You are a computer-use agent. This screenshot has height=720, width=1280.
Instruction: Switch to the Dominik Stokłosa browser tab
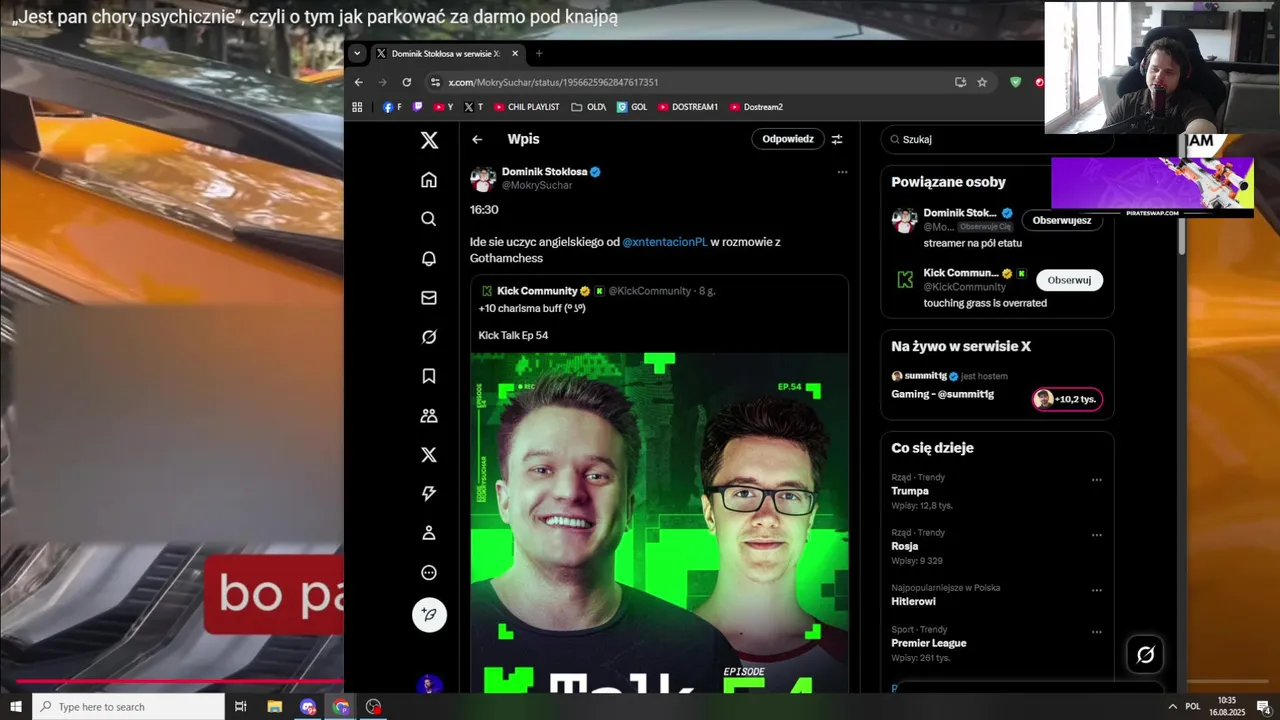[446, 53]
